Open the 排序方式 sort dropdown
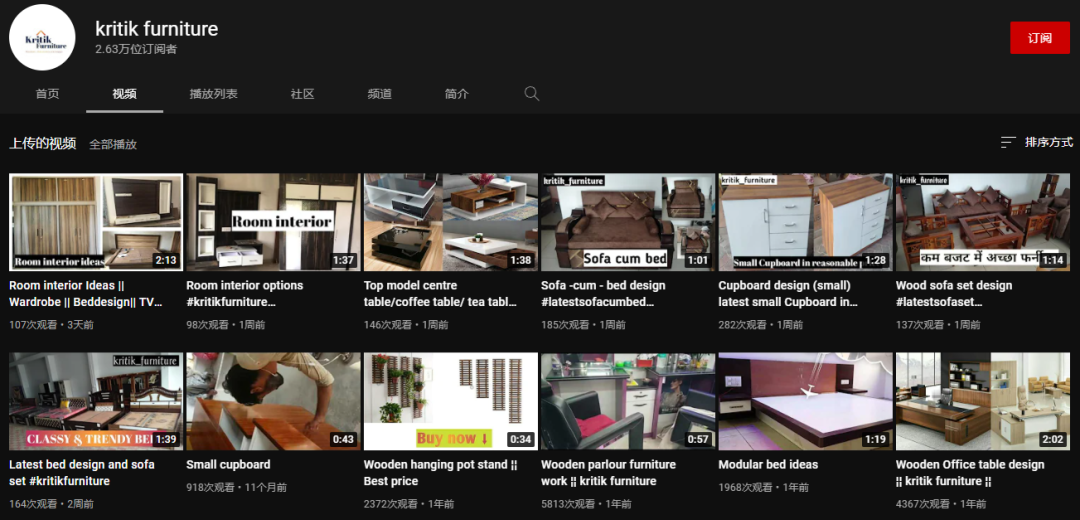Viewport: 1080px width, 520px height. [x=1037, y=143]
